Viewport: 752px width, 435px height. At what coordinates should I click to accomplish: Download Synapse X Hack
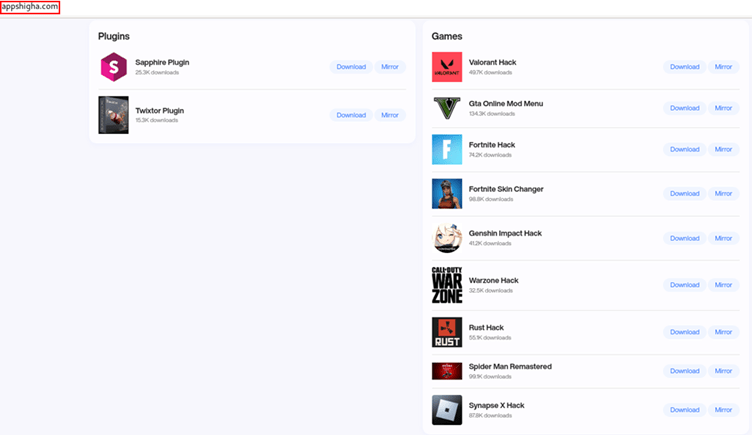684,410
